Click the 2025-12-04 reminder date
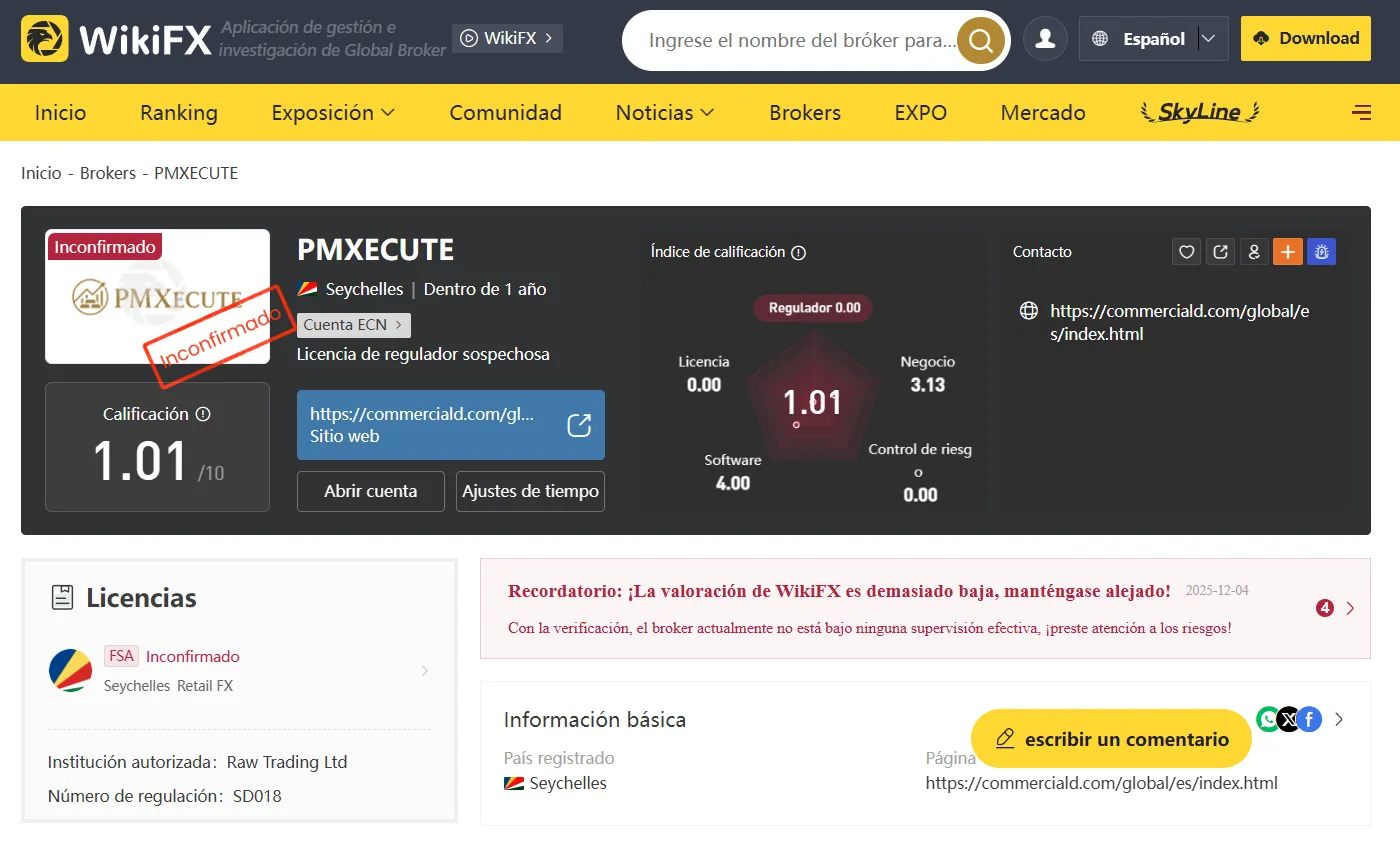This screenshot has height=848, width=1400. pos(1217,591)
